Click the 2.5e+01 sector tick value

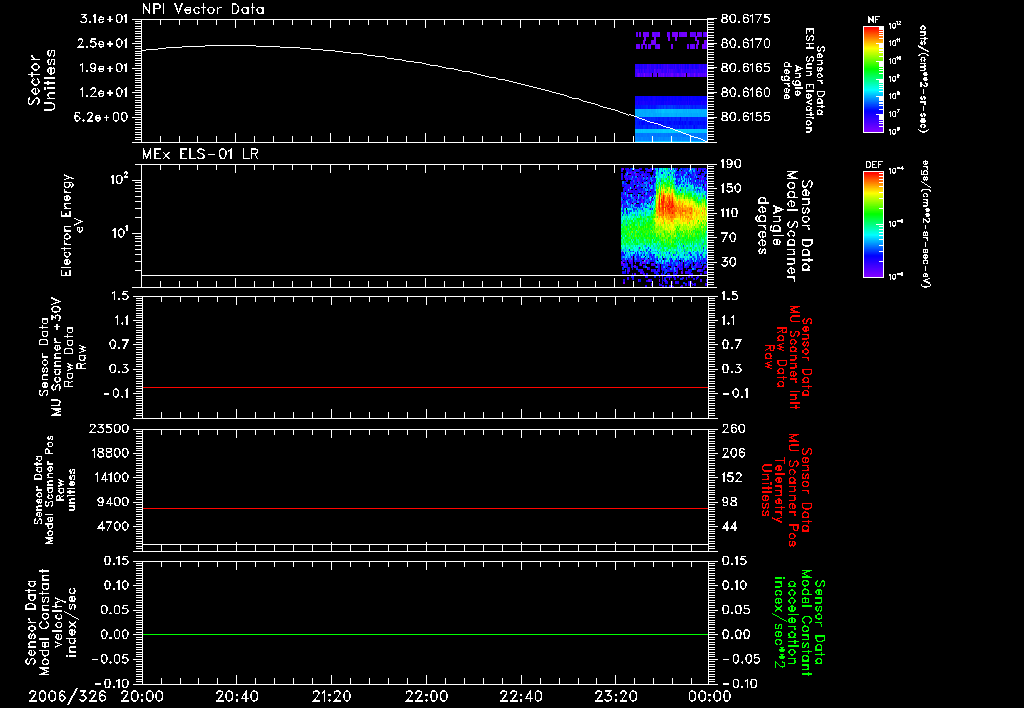click(104, 43)
